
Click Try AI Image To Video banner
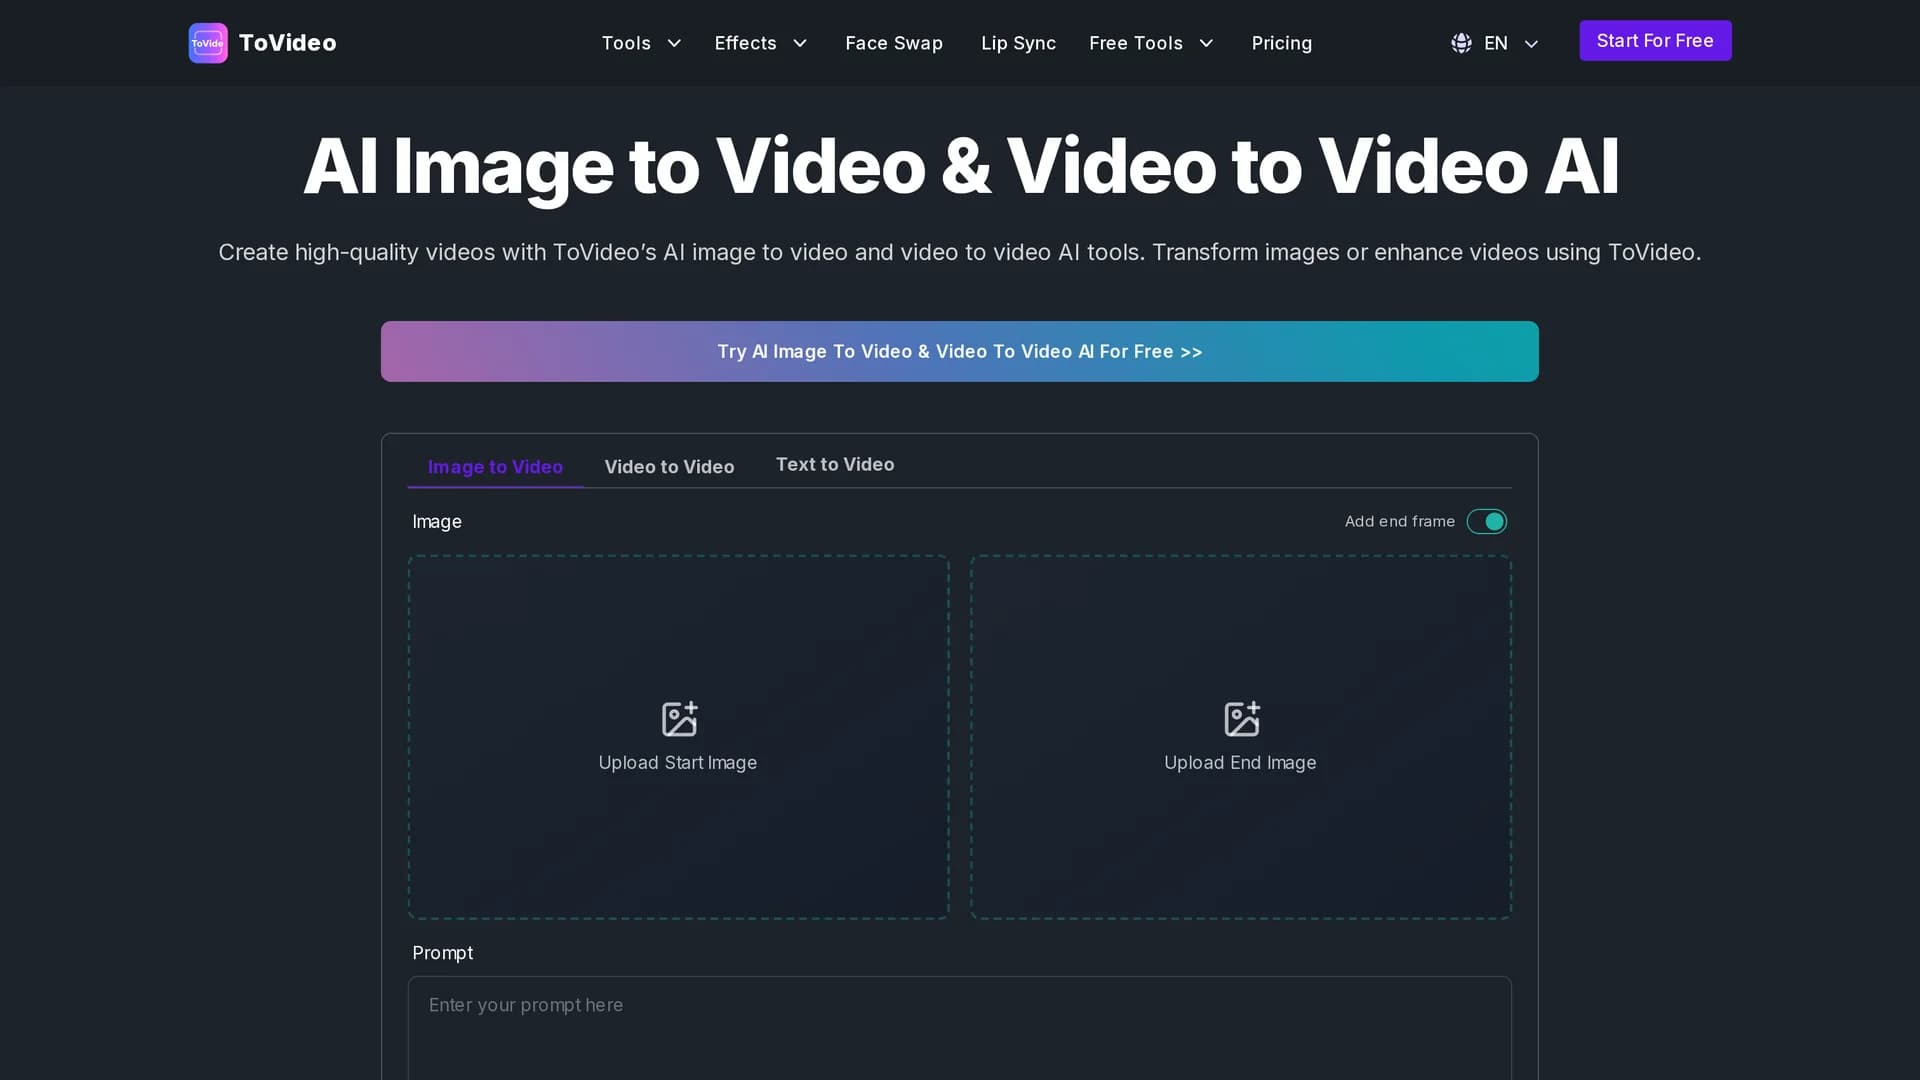point(959,351)
